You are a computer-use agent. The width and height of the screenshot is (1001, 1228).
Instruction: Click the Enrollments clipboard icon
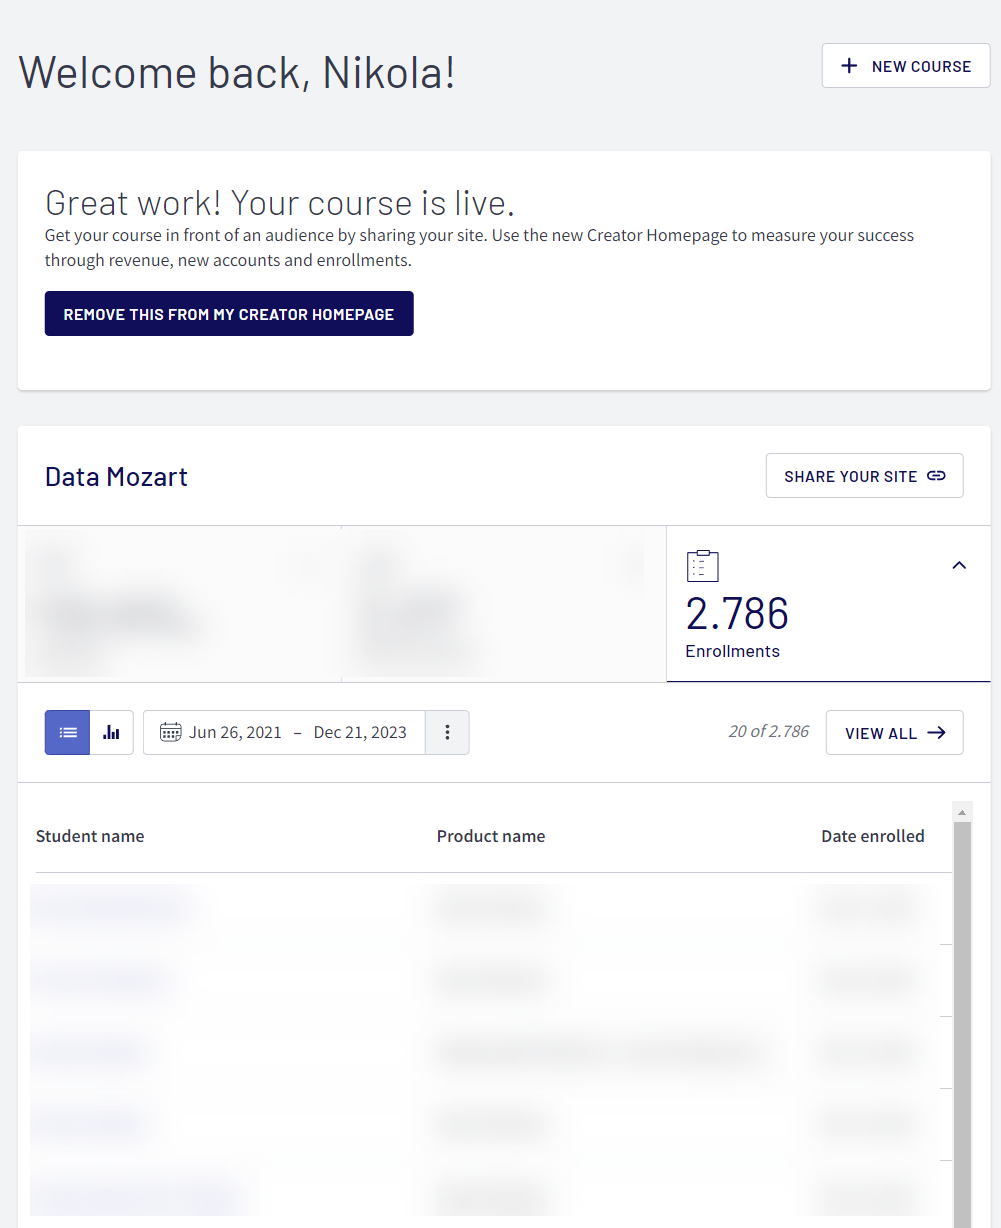(x=703, y=565)
